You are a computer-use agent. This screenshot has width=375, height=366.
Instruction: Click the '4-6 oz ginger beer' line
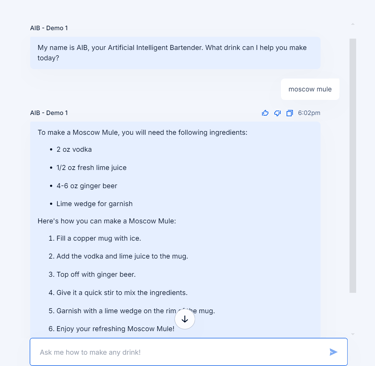[87, 186]
